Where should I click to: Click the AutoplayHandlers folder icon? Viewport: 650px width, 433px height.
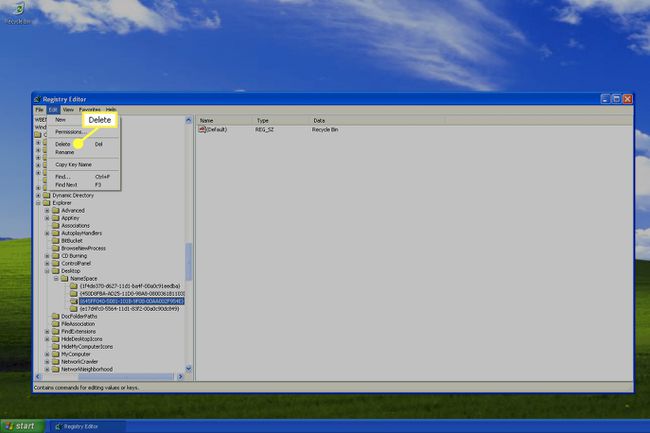coord(56,233)
